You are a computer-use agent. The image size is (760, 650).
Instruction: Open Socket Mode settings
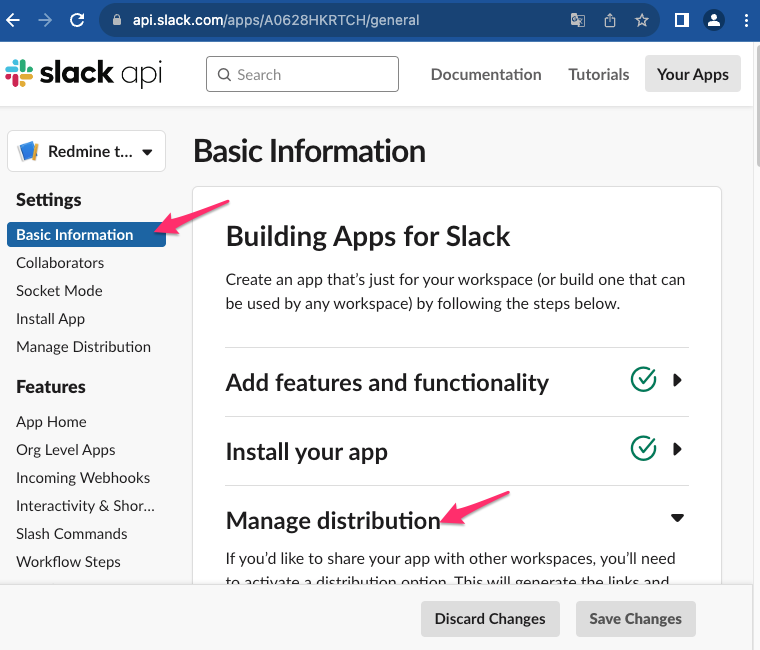59,291
